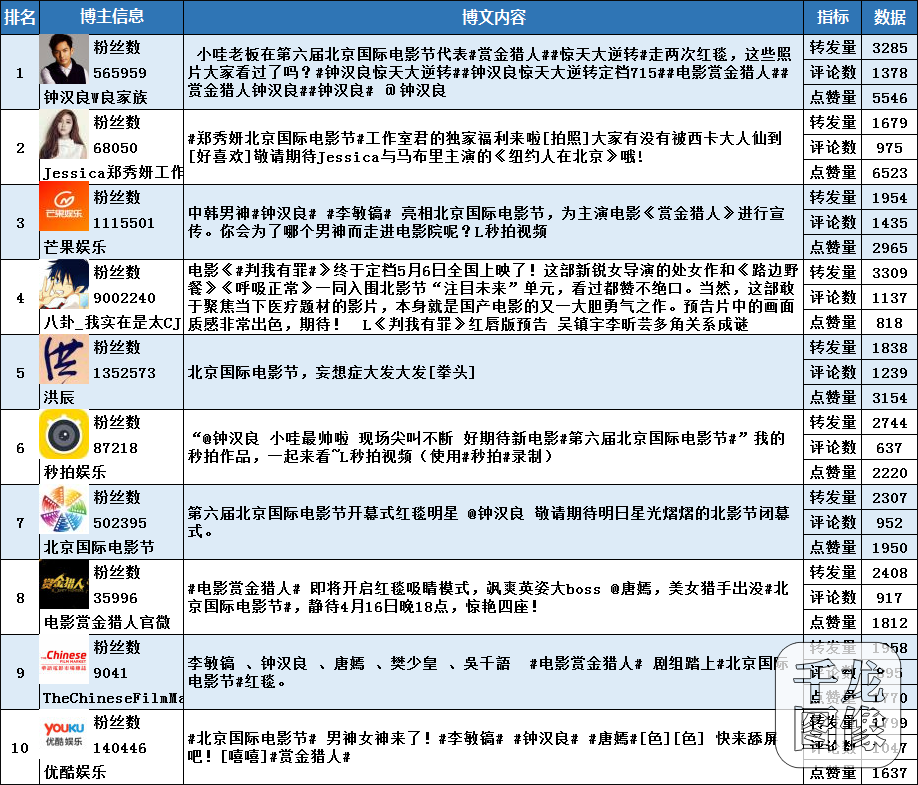Select follower count 1352573

pos(125,373)
